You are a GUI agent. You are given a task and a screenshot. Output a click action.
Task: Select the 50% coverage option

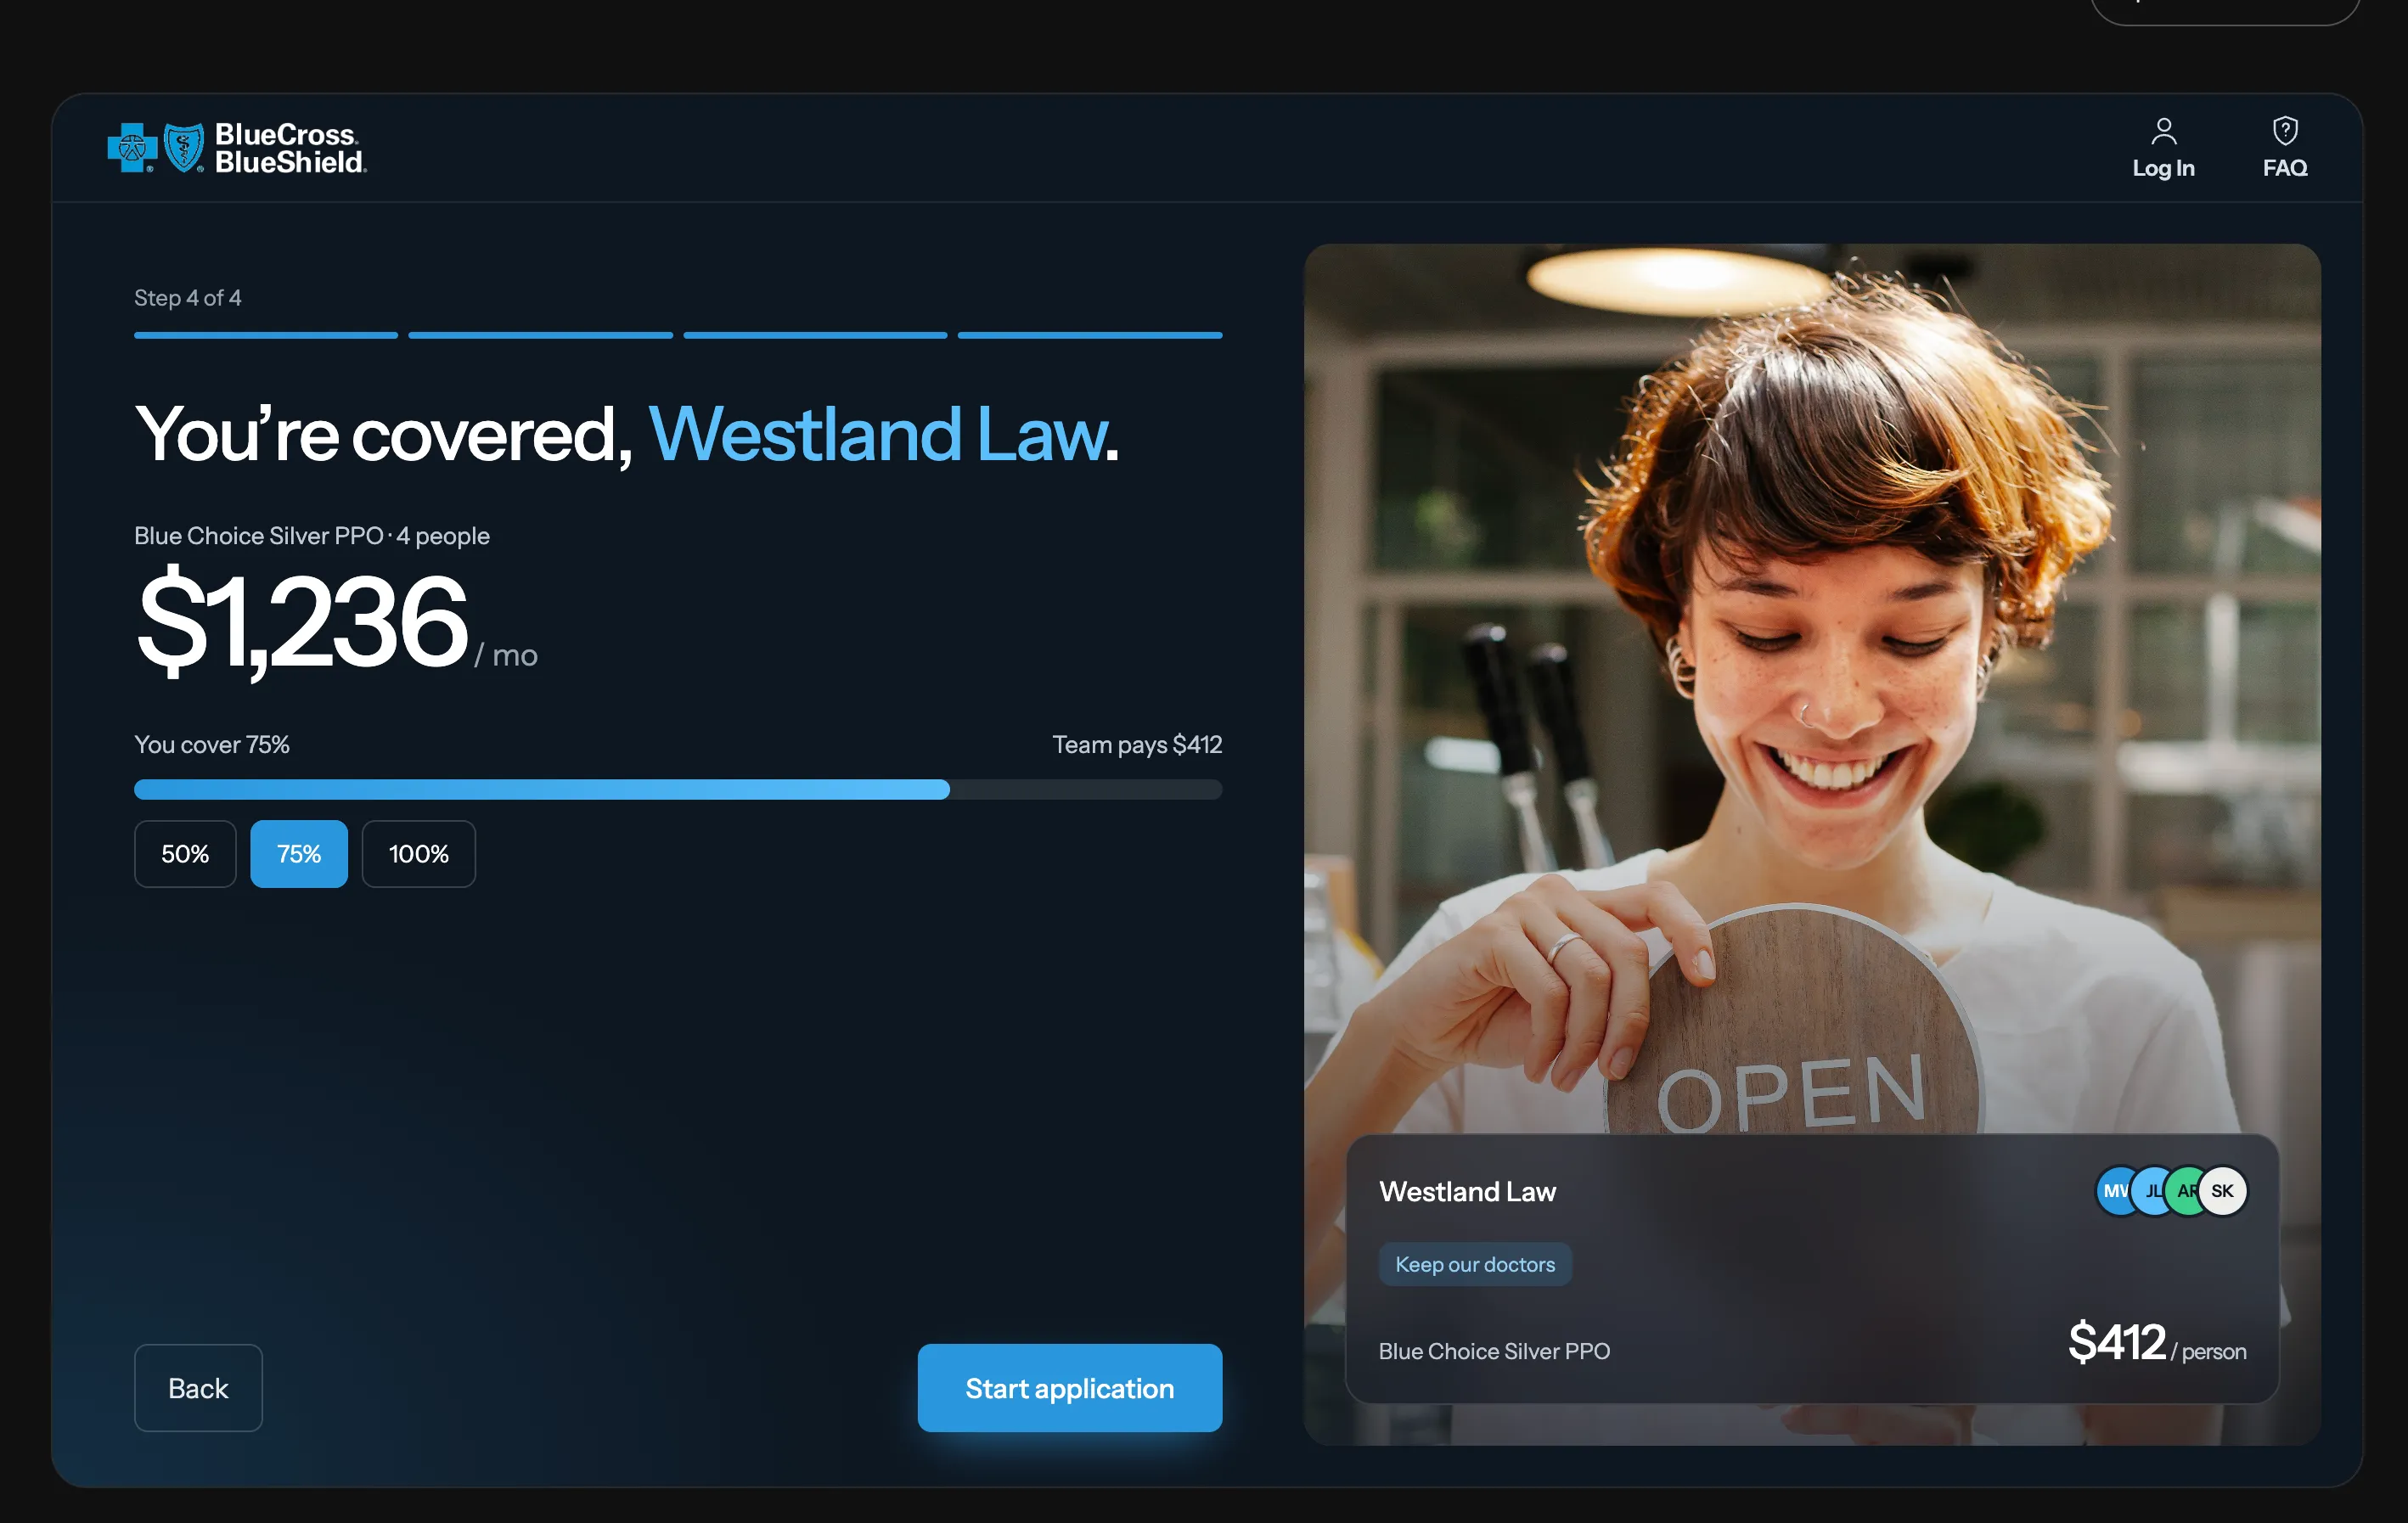click(185, 854)
